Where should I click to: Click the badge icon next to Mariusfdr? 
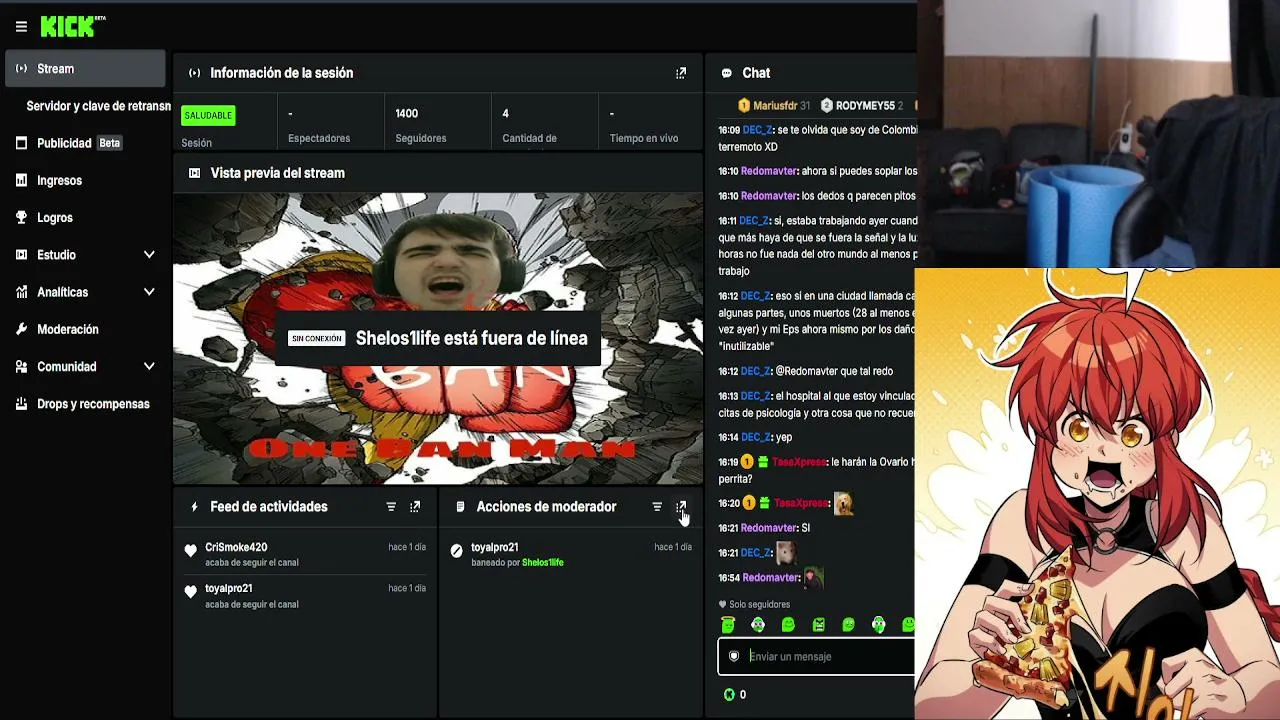tap(744, 105)
